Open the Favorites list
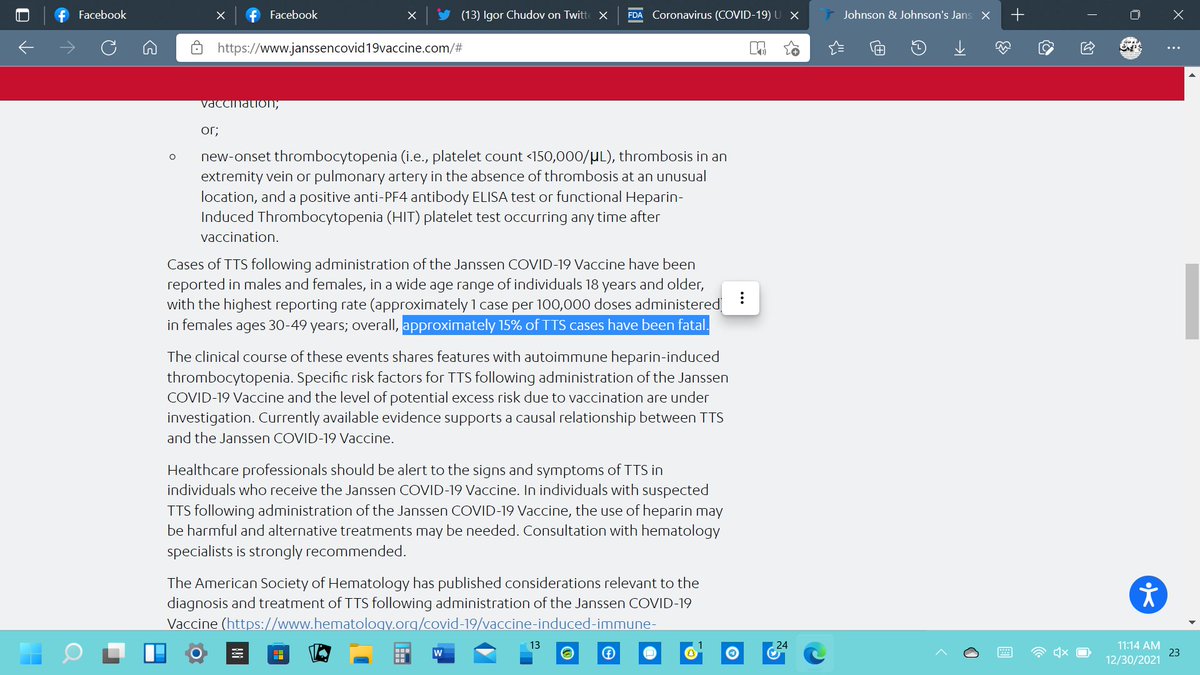Screen dimensions: 1200x675 (x=836, y=48)
